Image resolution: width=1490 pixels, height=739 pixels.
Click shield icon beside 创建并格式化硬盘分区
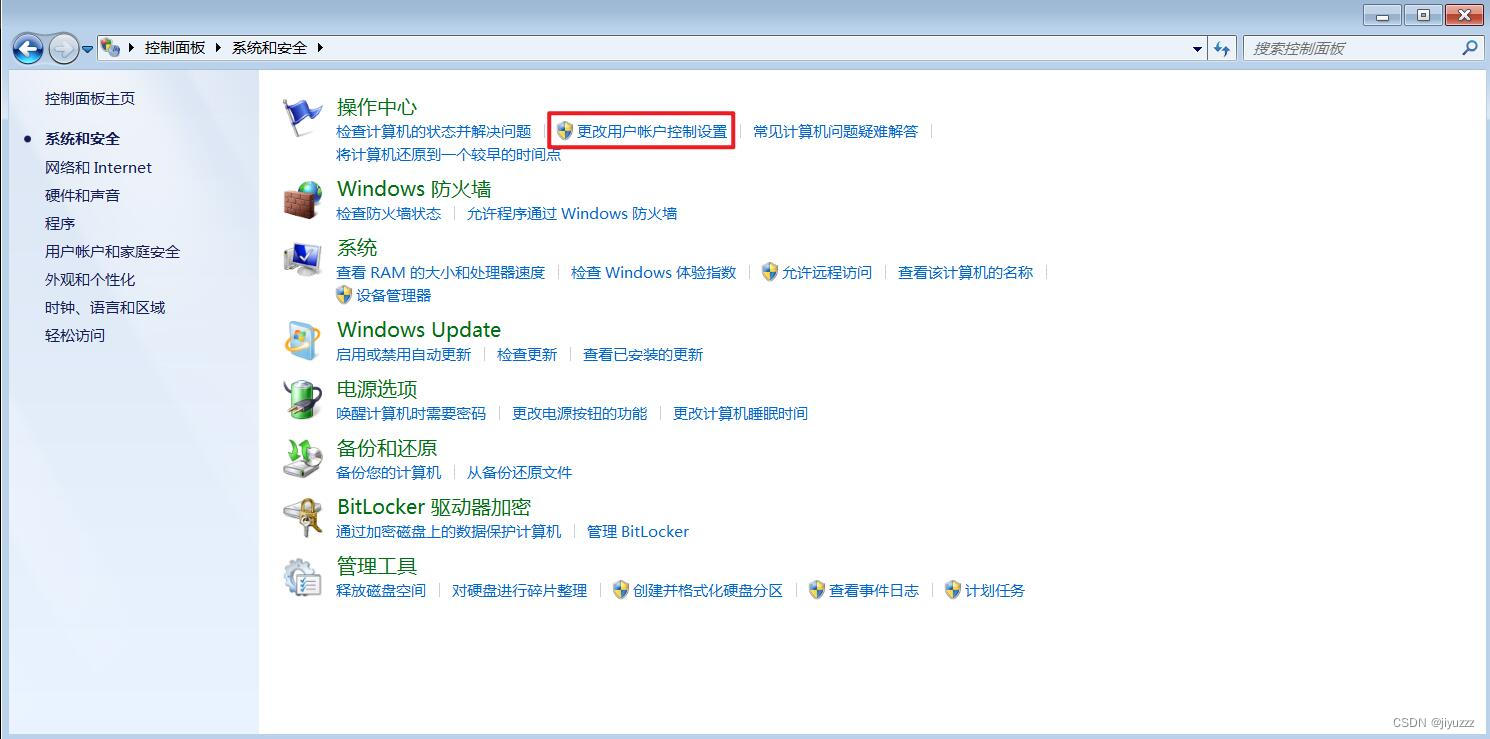pos(621,590)
